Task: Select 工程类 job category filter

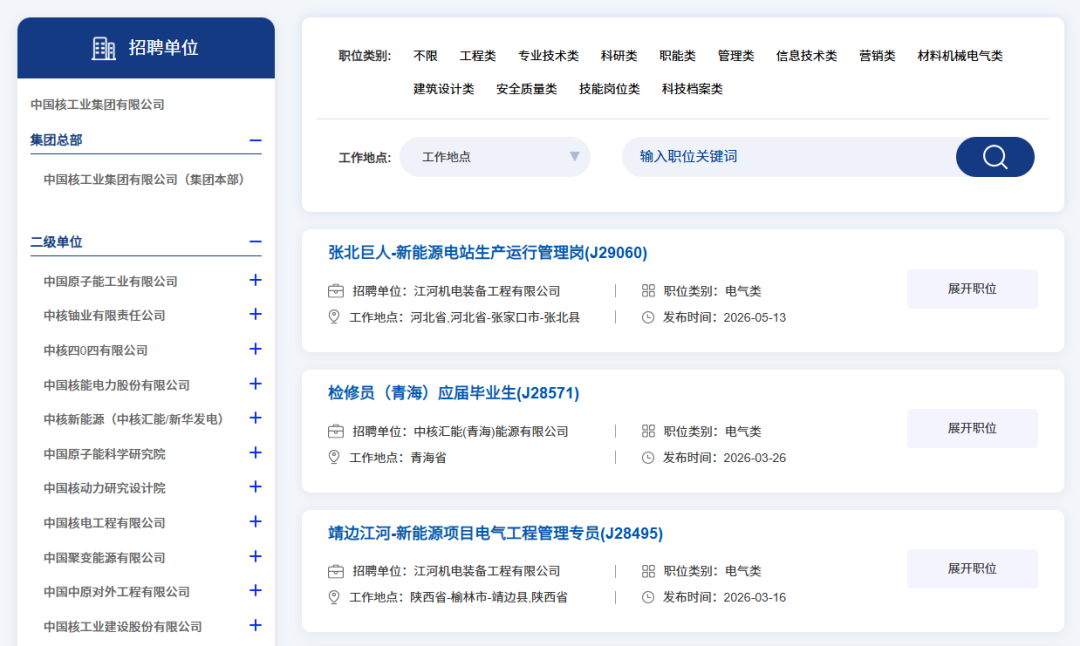Action: (x=477, y=56)
